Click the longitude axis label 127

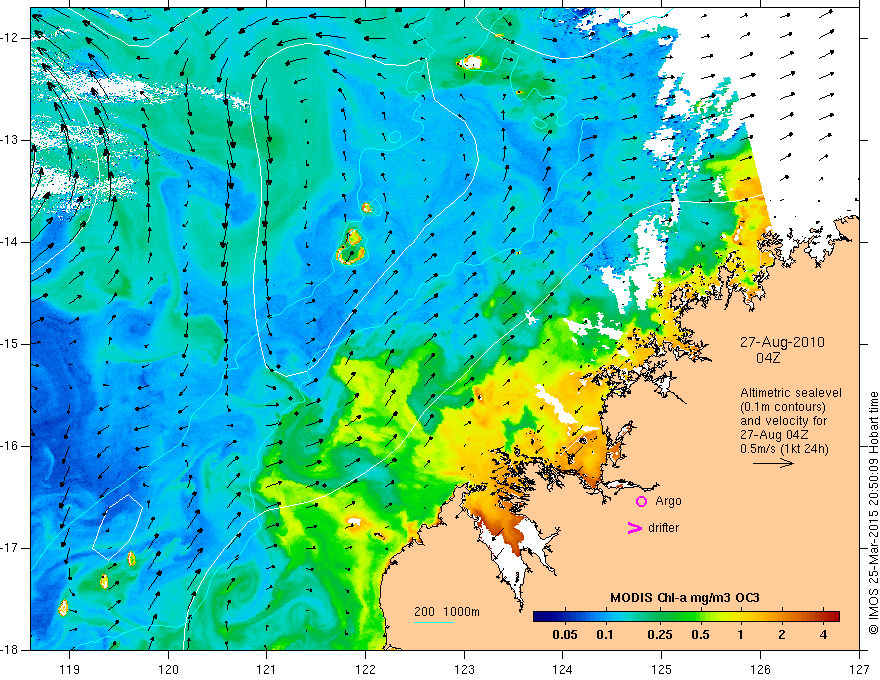(859, 669)
